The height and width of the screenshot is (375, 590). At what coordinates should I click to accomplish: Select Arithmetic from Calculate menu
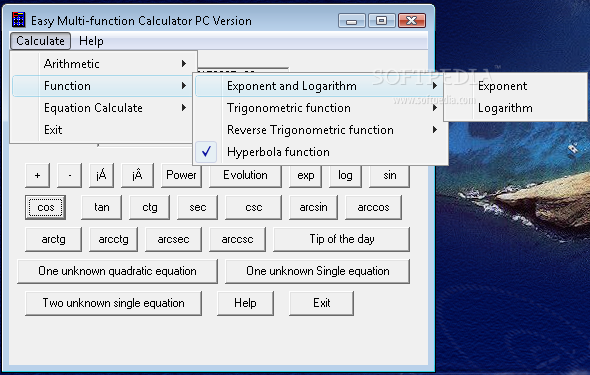[x=103, y=64]
